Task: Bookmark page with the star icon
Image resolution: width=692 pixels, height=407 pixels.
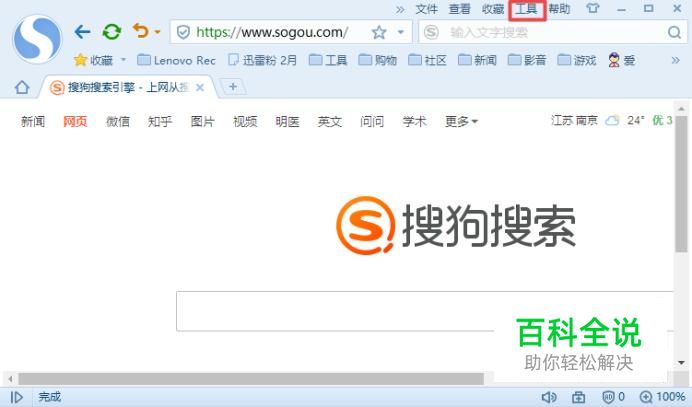Action: click(x=379, y=32)
